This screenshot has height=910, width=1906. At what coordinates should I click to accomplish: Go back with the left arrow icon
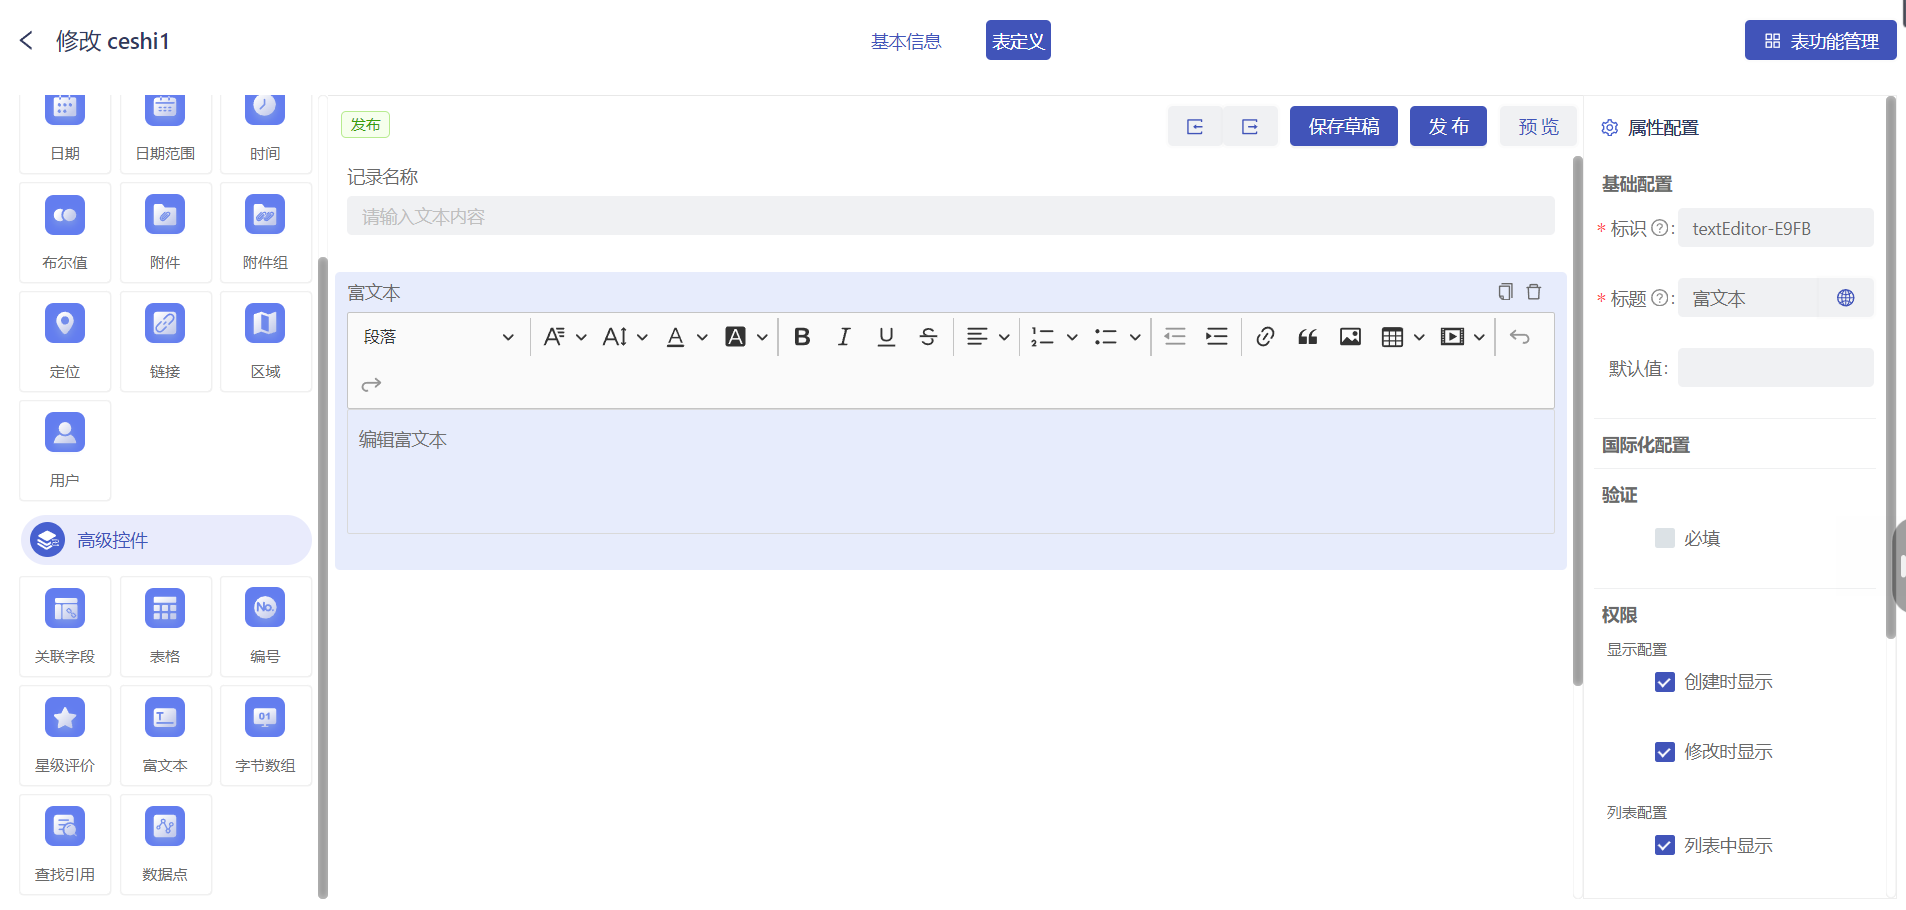click(27, 41)
